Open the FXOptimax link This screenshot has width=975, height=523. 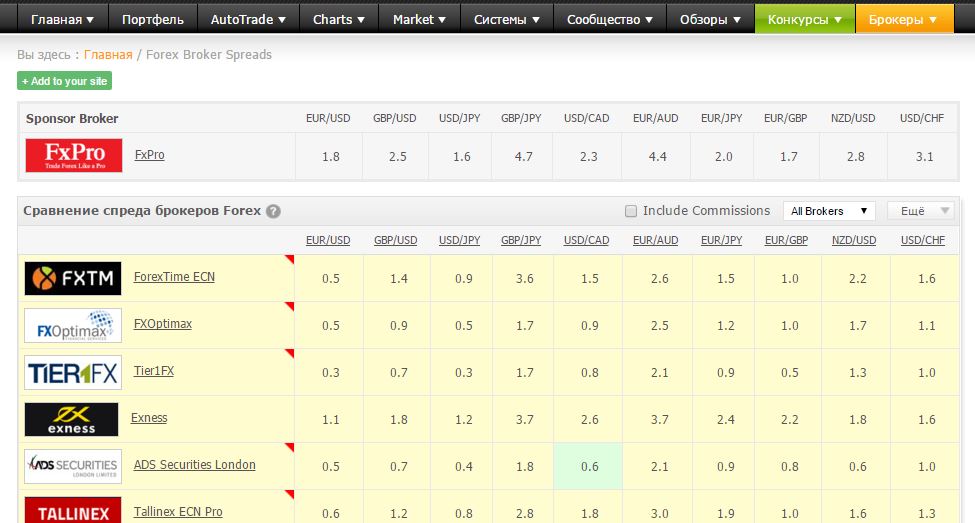163,324
